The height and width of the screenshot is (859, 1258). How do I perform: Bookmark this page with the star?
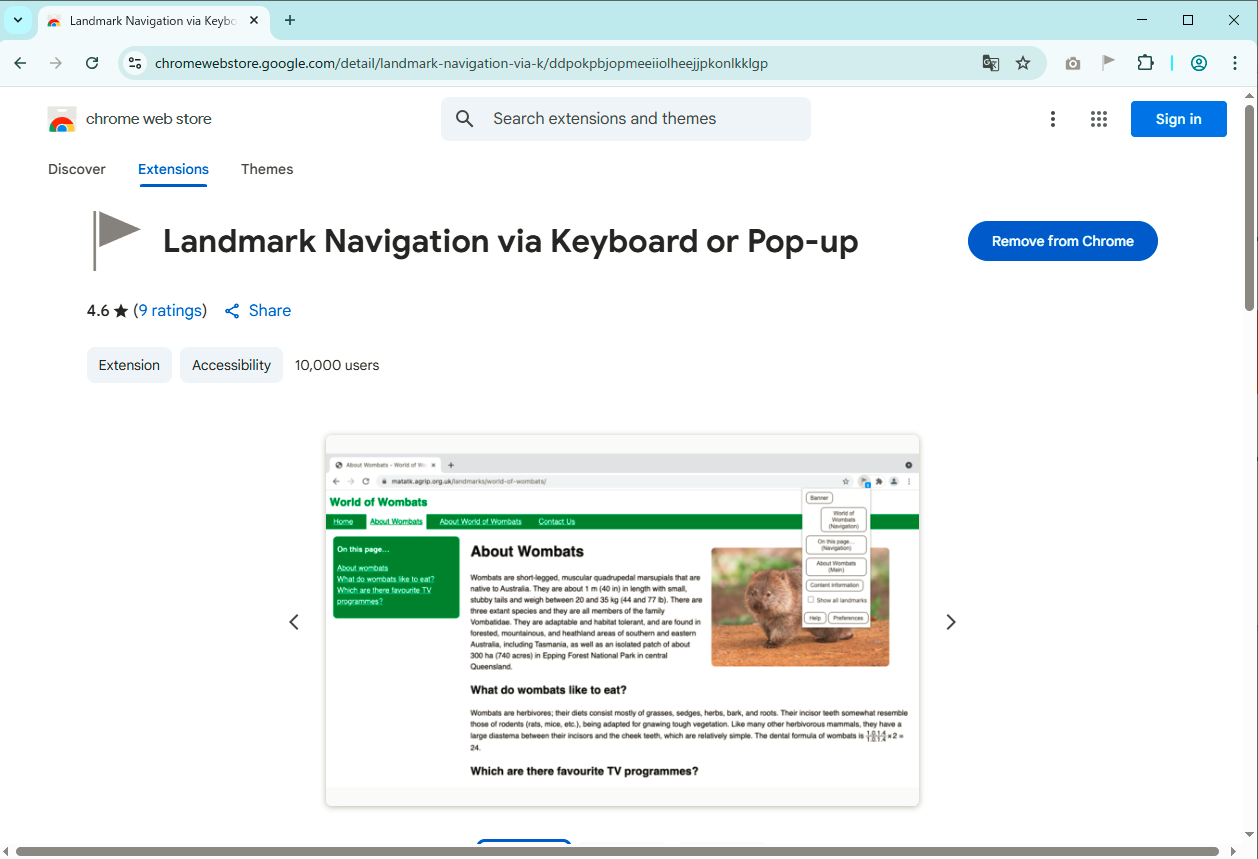click(x=1023, y=63)
